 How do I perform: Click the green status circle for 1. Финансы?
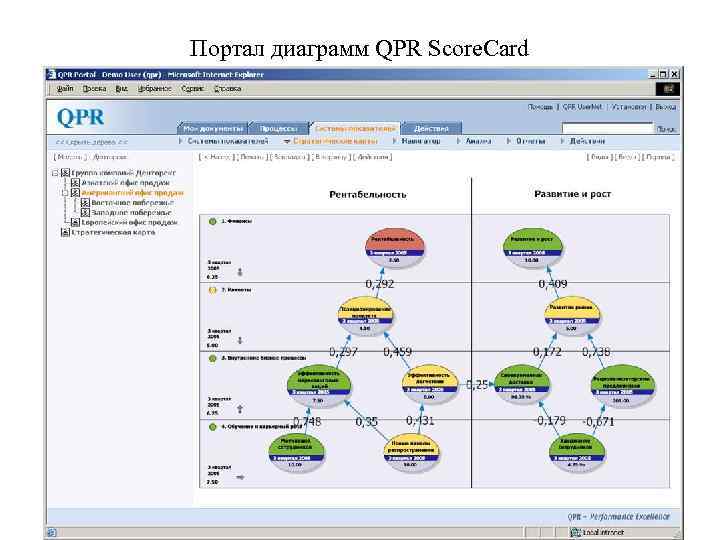pos(212,221)
